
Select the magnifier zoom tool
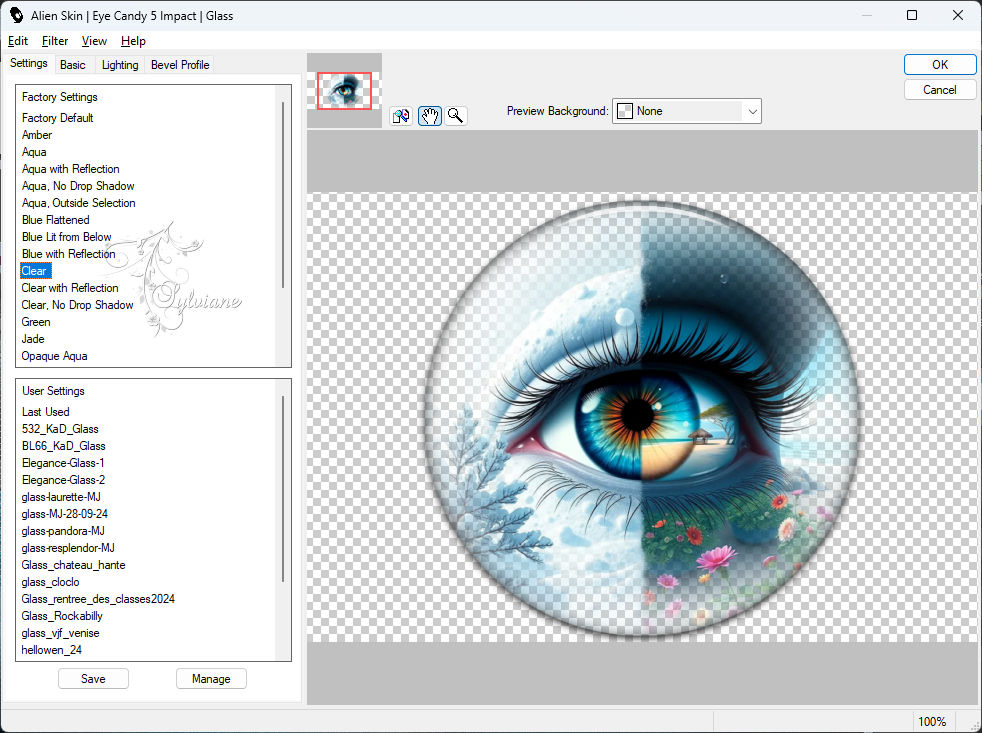point(456,116)
